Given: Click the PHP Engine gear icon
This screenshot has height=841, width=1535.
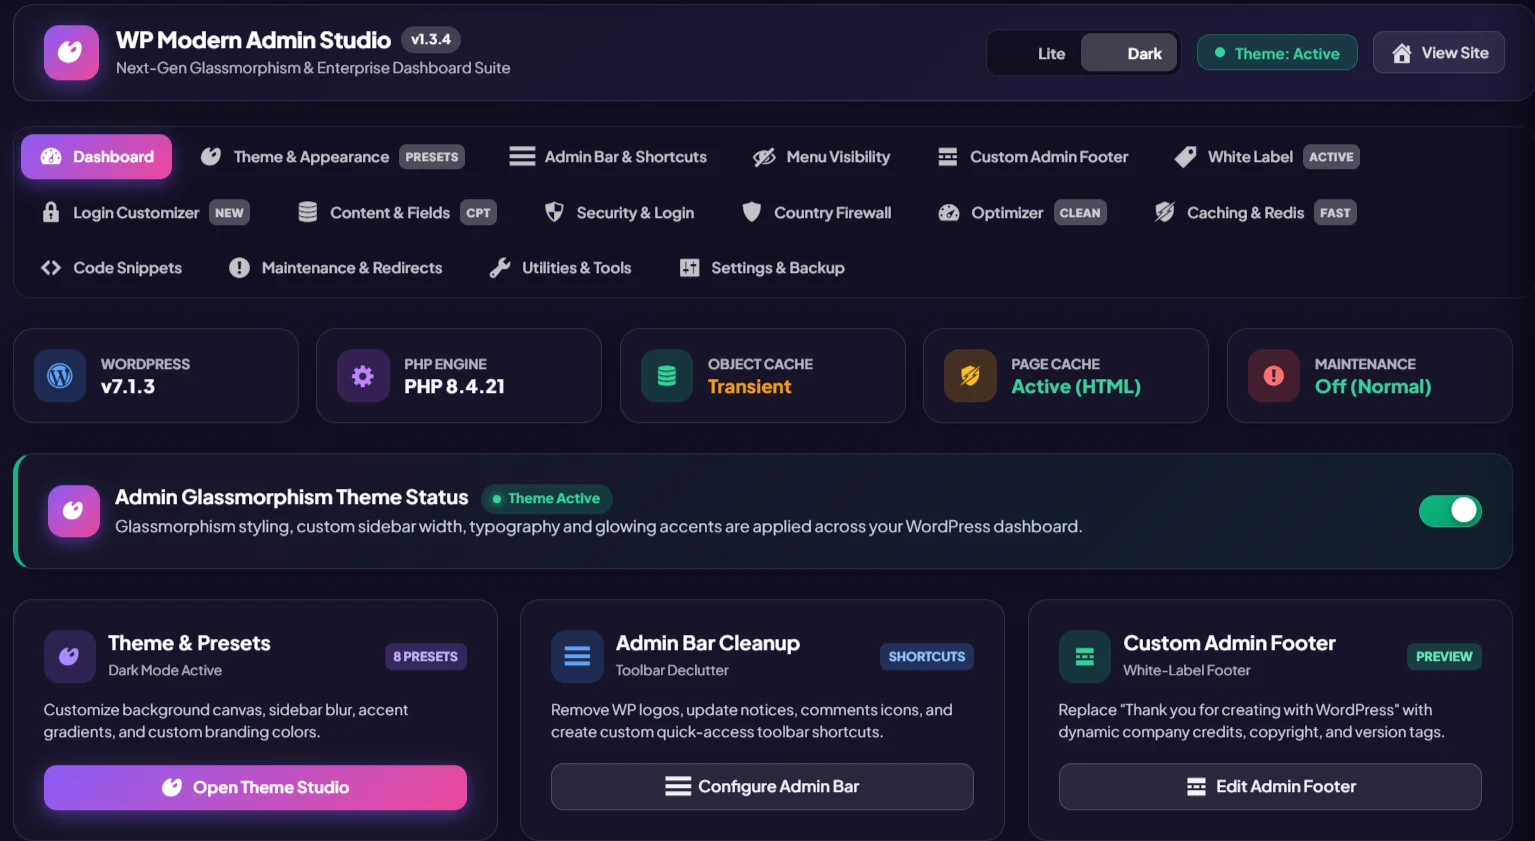Looking at the screenshot, I should [x=363, y=376].
